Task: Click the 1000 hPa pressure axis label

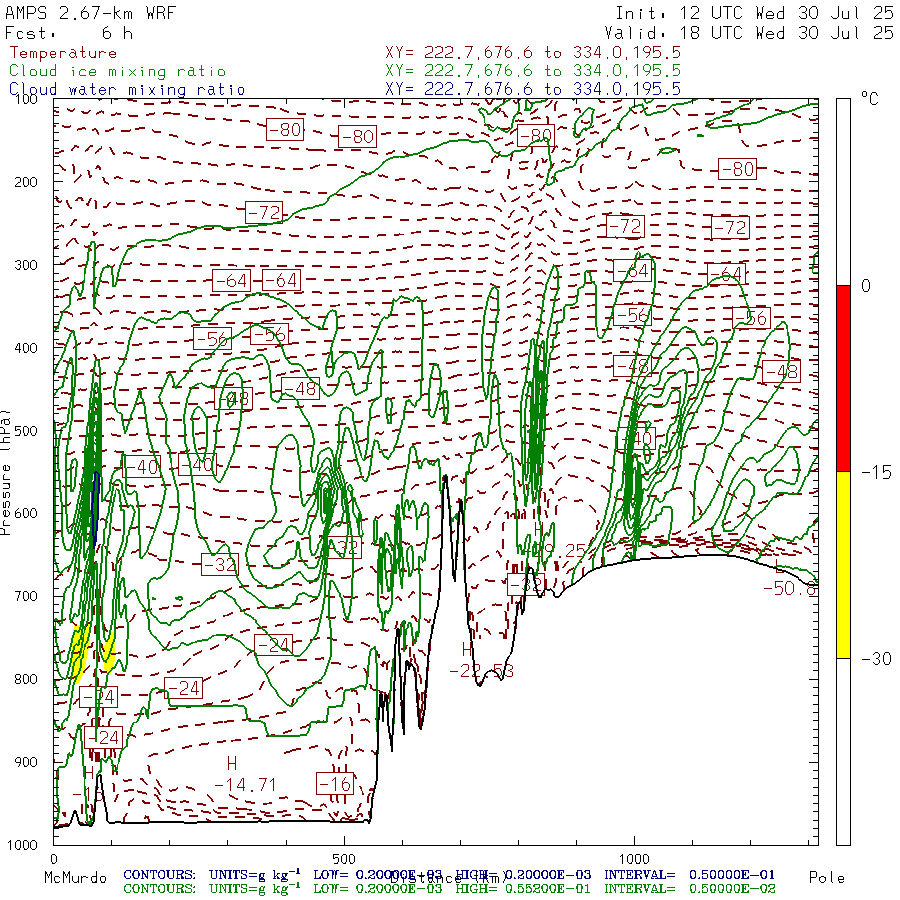Action: (x=22, y=845)
